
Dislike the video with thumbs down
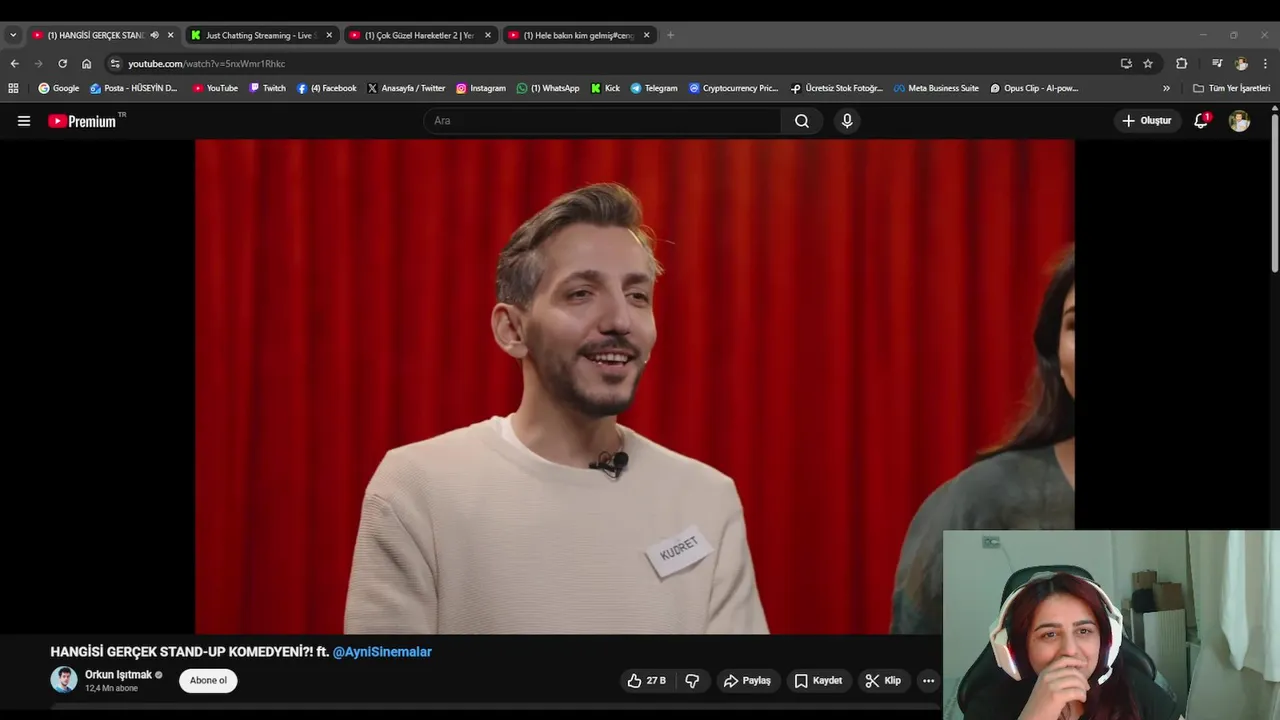coord(692,681)
